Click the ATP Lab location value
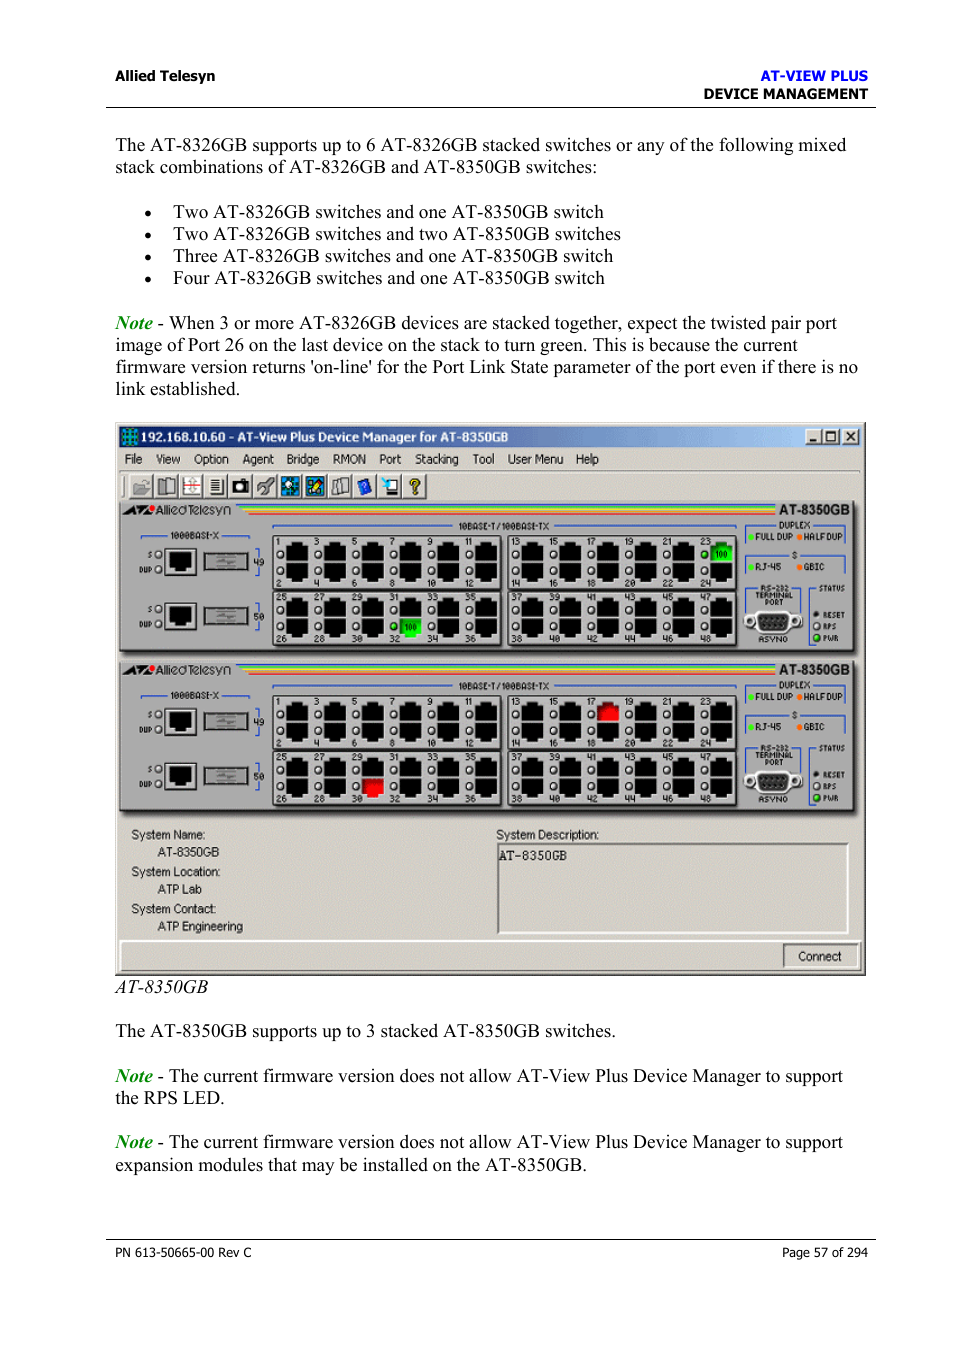This screenshot has width=954, height=1351. (x=179, y=890)
